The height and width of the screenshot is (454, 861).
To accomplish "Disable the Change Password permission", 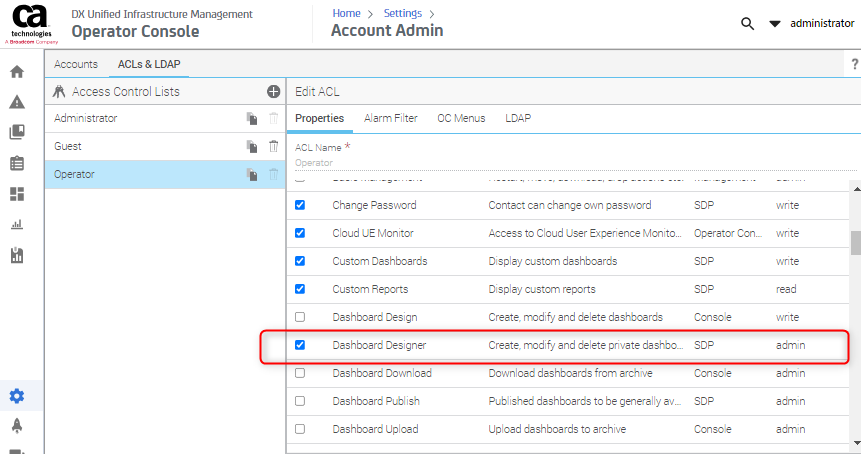I will (301, 205).
